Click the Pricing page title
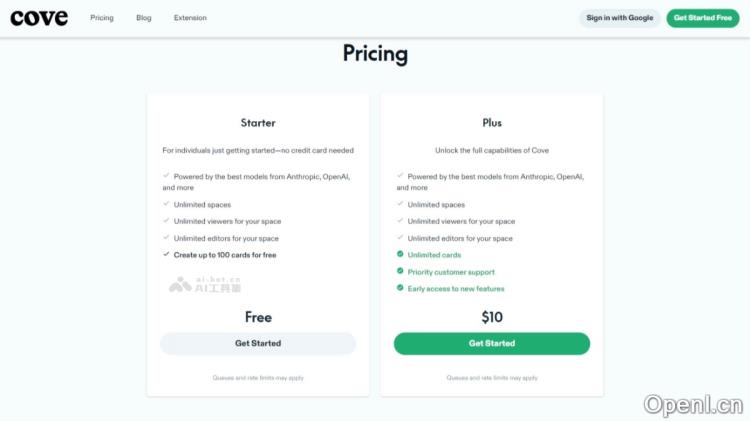The image size is (750, 421). (375, 54)
